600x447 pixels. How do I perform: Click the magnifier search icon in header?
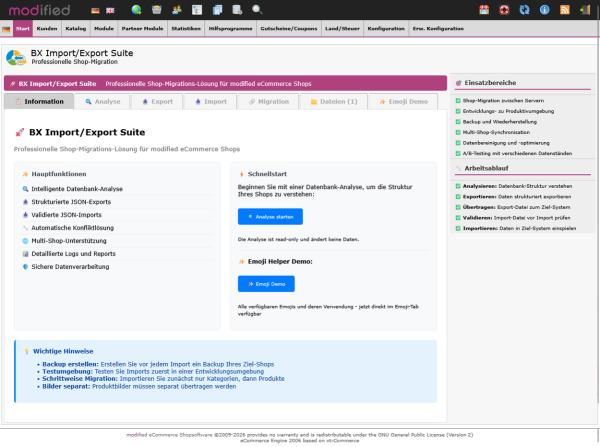point(257,10)
